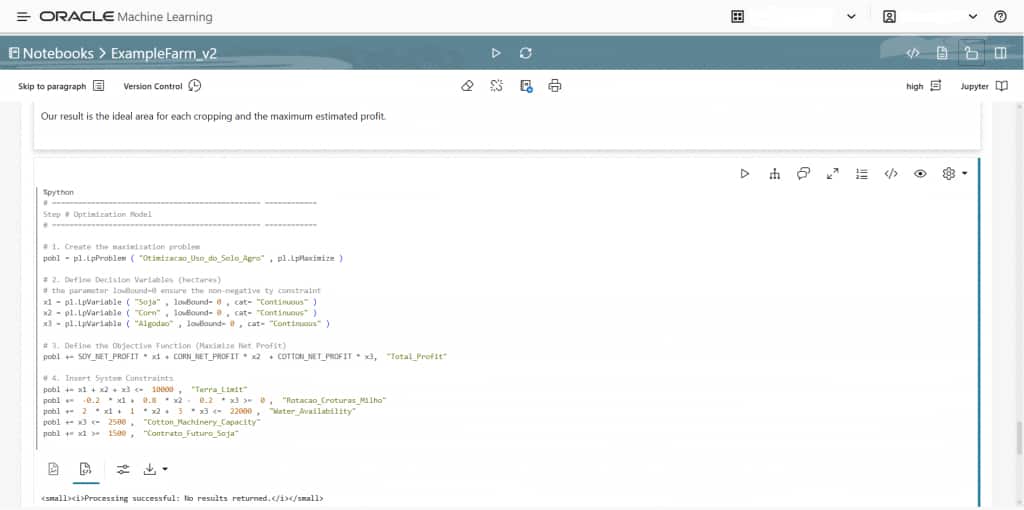Screen dimensions: 1024x510
Task: Print the notebook
Action: pos(554,86)
